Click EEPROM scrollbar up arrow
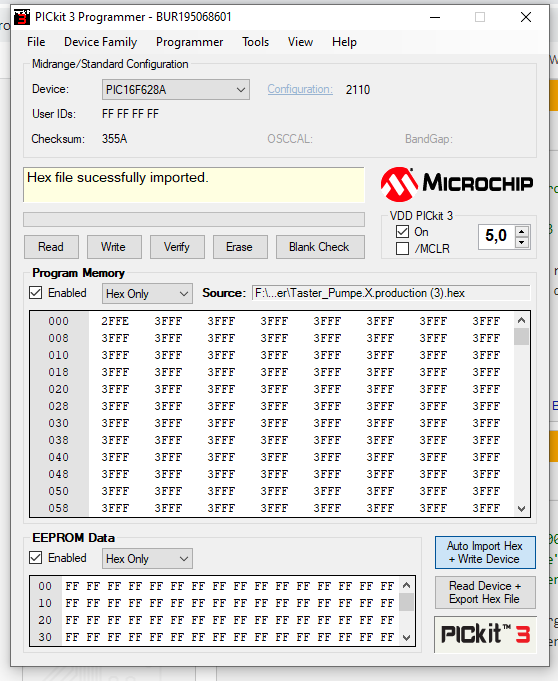The height and width of the screenshot is (681, 558). point(406,585)
